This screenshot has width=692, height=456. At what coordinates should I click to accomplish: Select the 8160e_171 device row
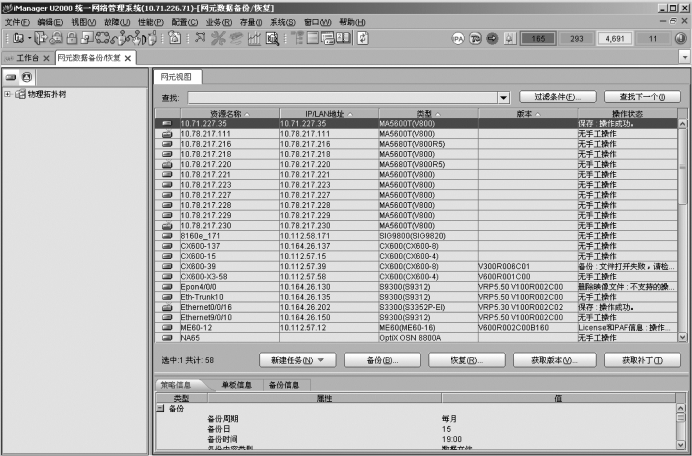point(416,236)
